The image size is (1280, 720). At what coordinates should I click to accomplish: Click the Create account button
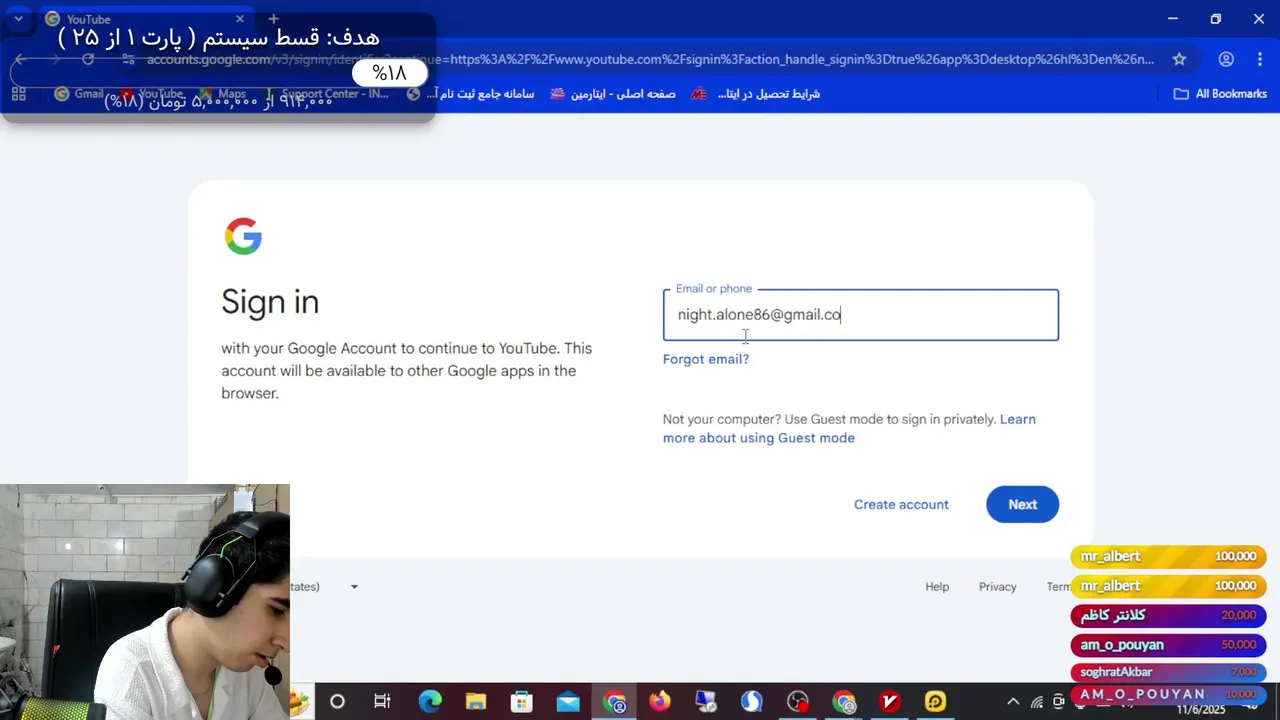[x=901, y=504]
